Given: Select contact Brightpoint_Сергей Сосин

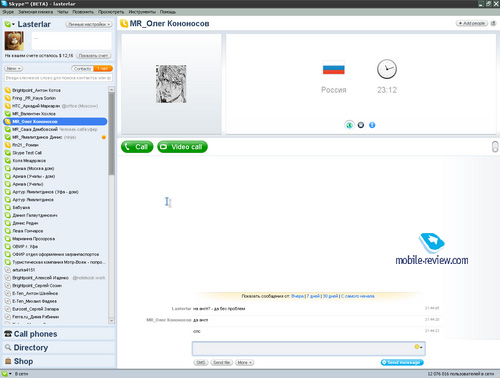Looking at the screenshot, I should [55, 285].
